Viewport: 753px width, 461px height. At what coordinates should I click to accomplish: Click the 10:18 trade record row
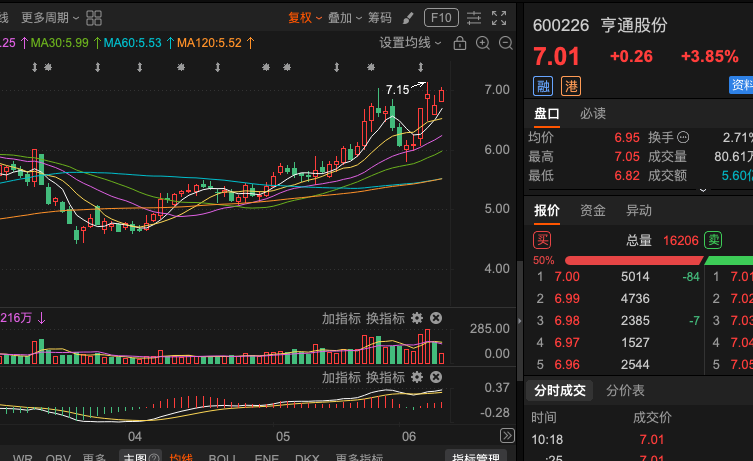click(x=639, y=439)
